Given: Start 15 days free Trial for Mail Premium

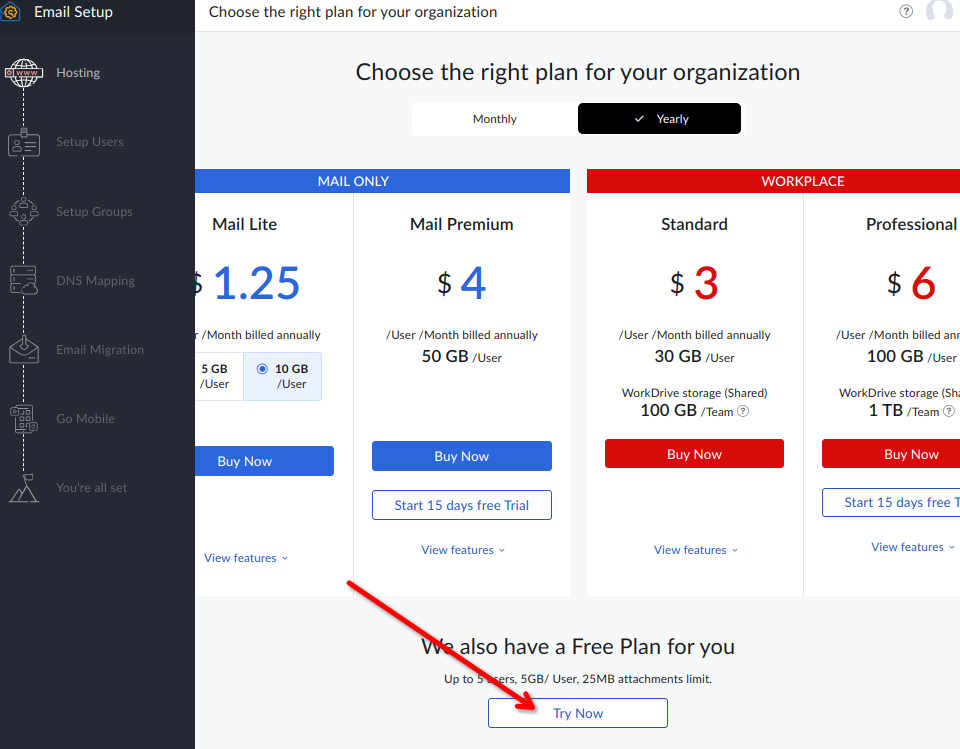Looking at the screenshot, I should point(461,505).
